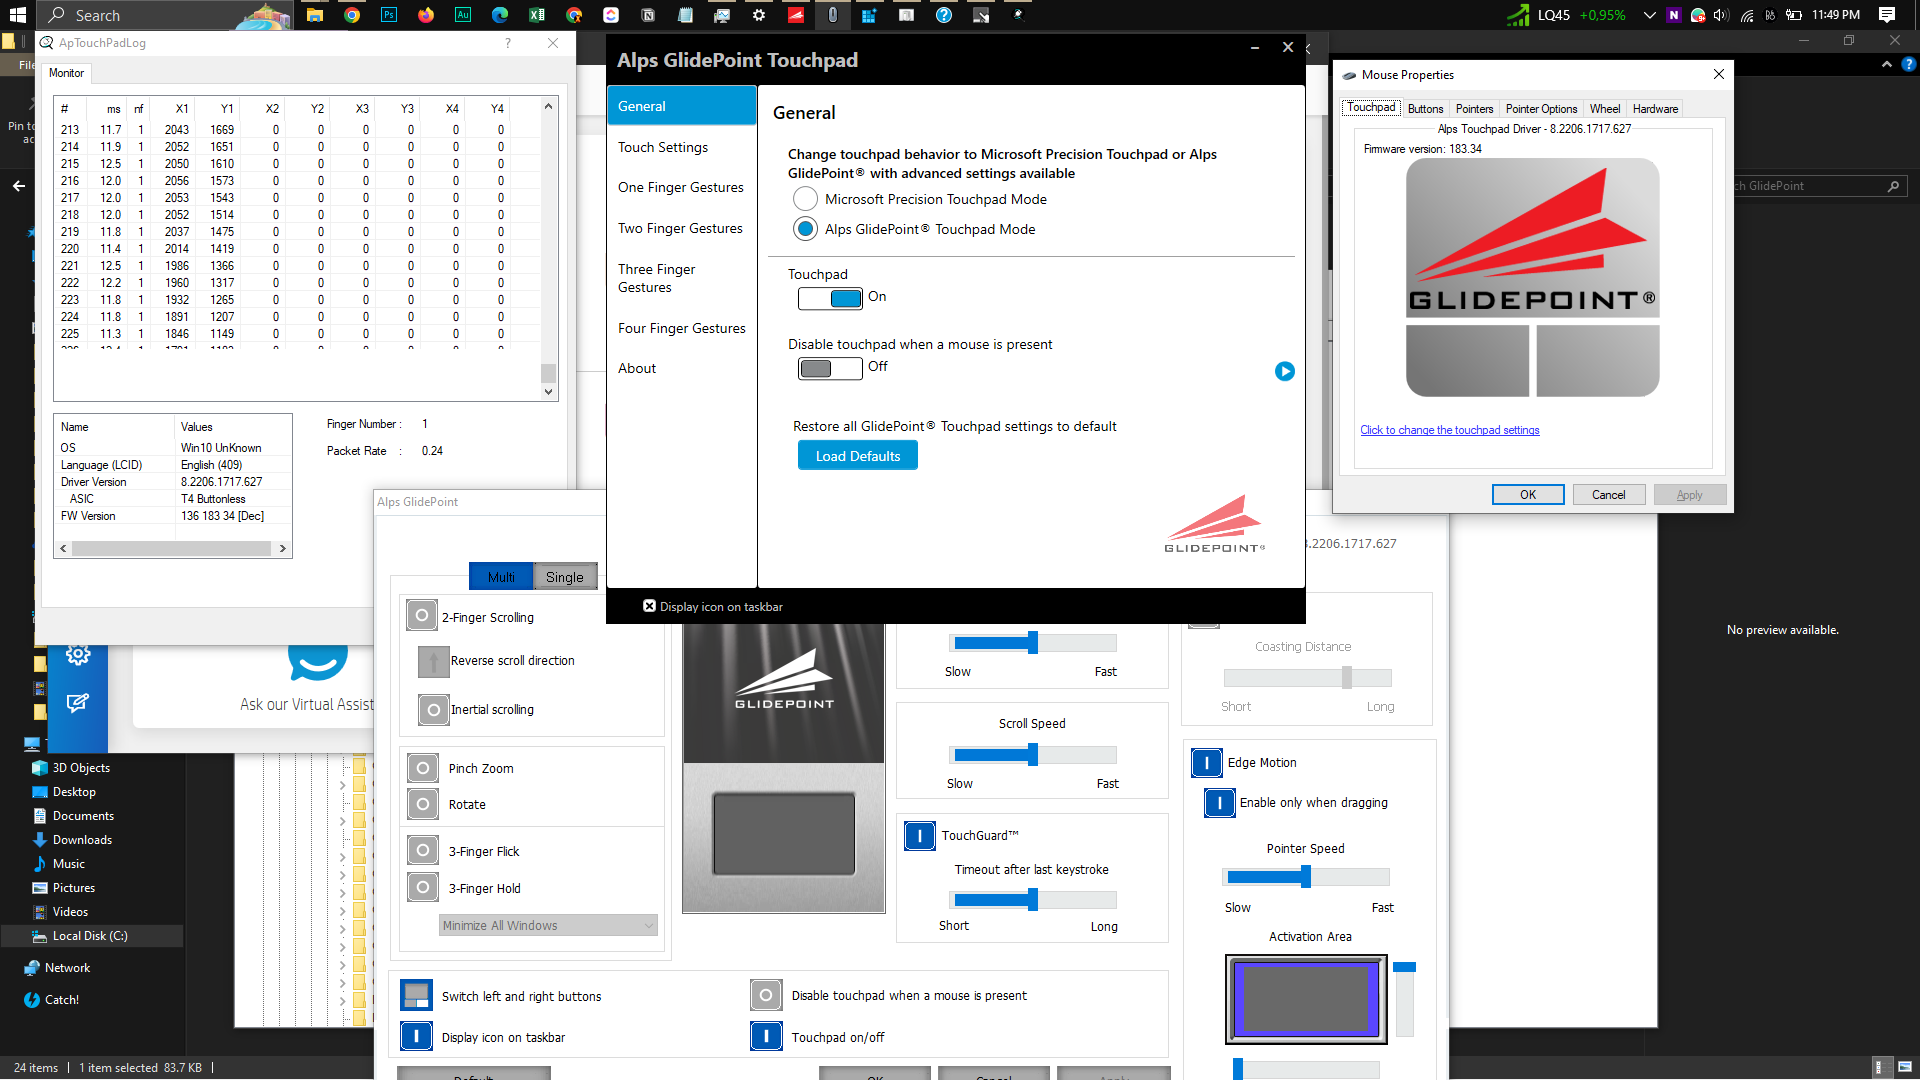
Task: Open the Two Finger Gestures menu item
Action: (680, 228)
